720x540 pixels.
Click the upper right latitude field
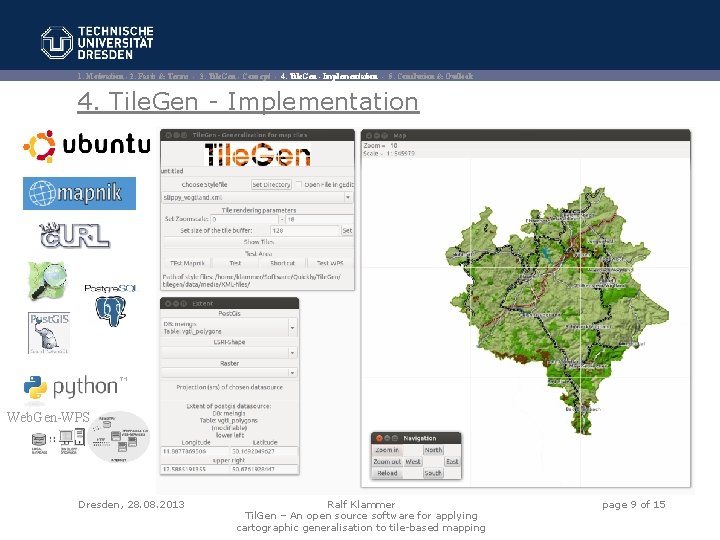(264, 469)
